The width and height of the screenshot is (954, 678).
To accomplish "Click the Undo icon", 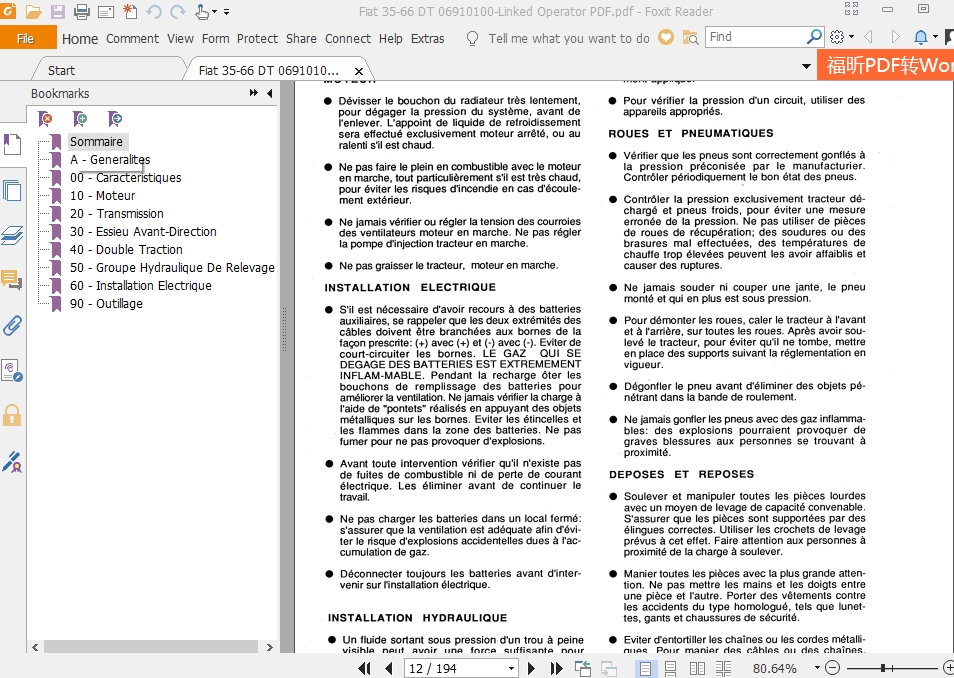I will [x=152, y=11].
